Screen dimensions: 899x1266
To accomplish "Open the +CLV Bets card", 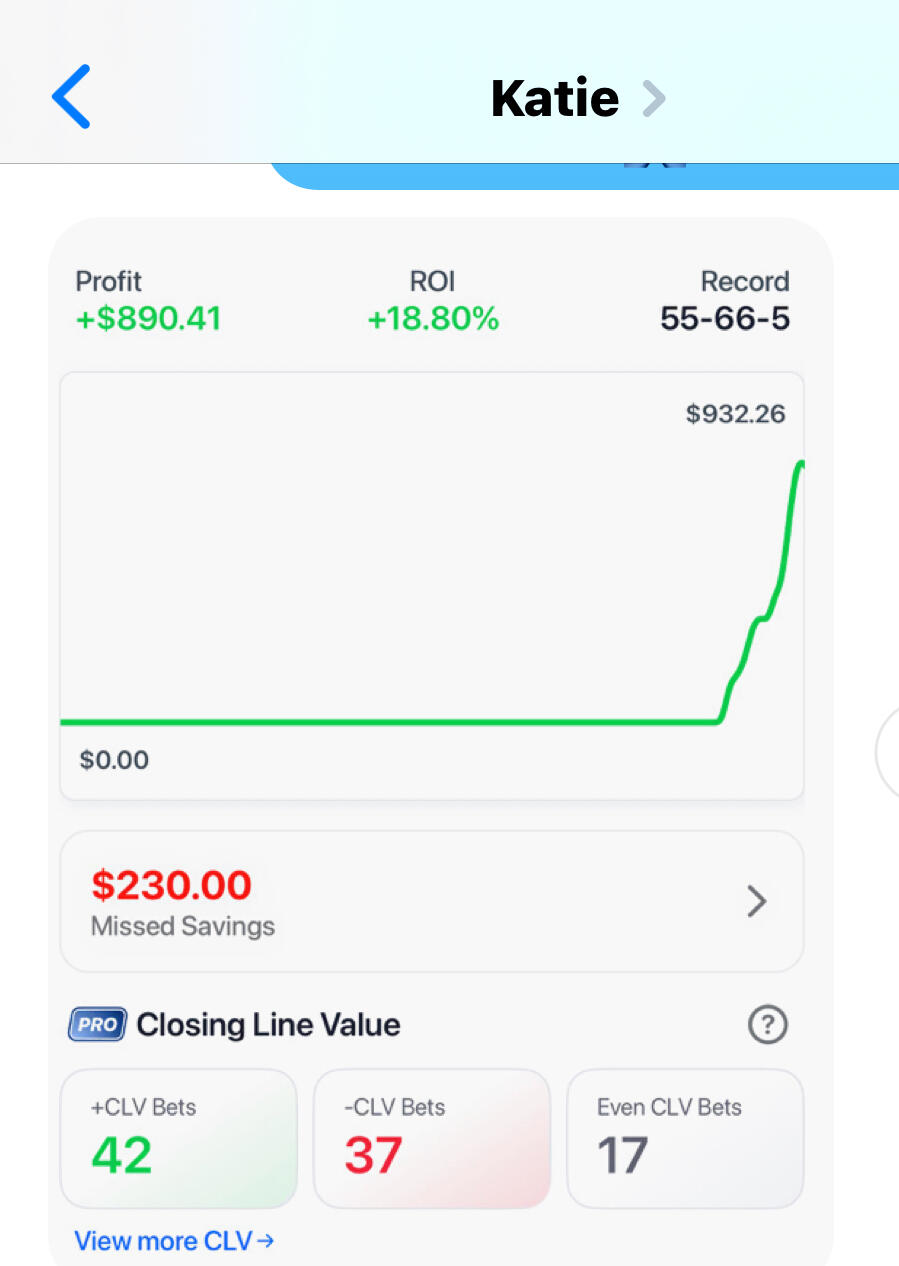I will click(179, 1138).
